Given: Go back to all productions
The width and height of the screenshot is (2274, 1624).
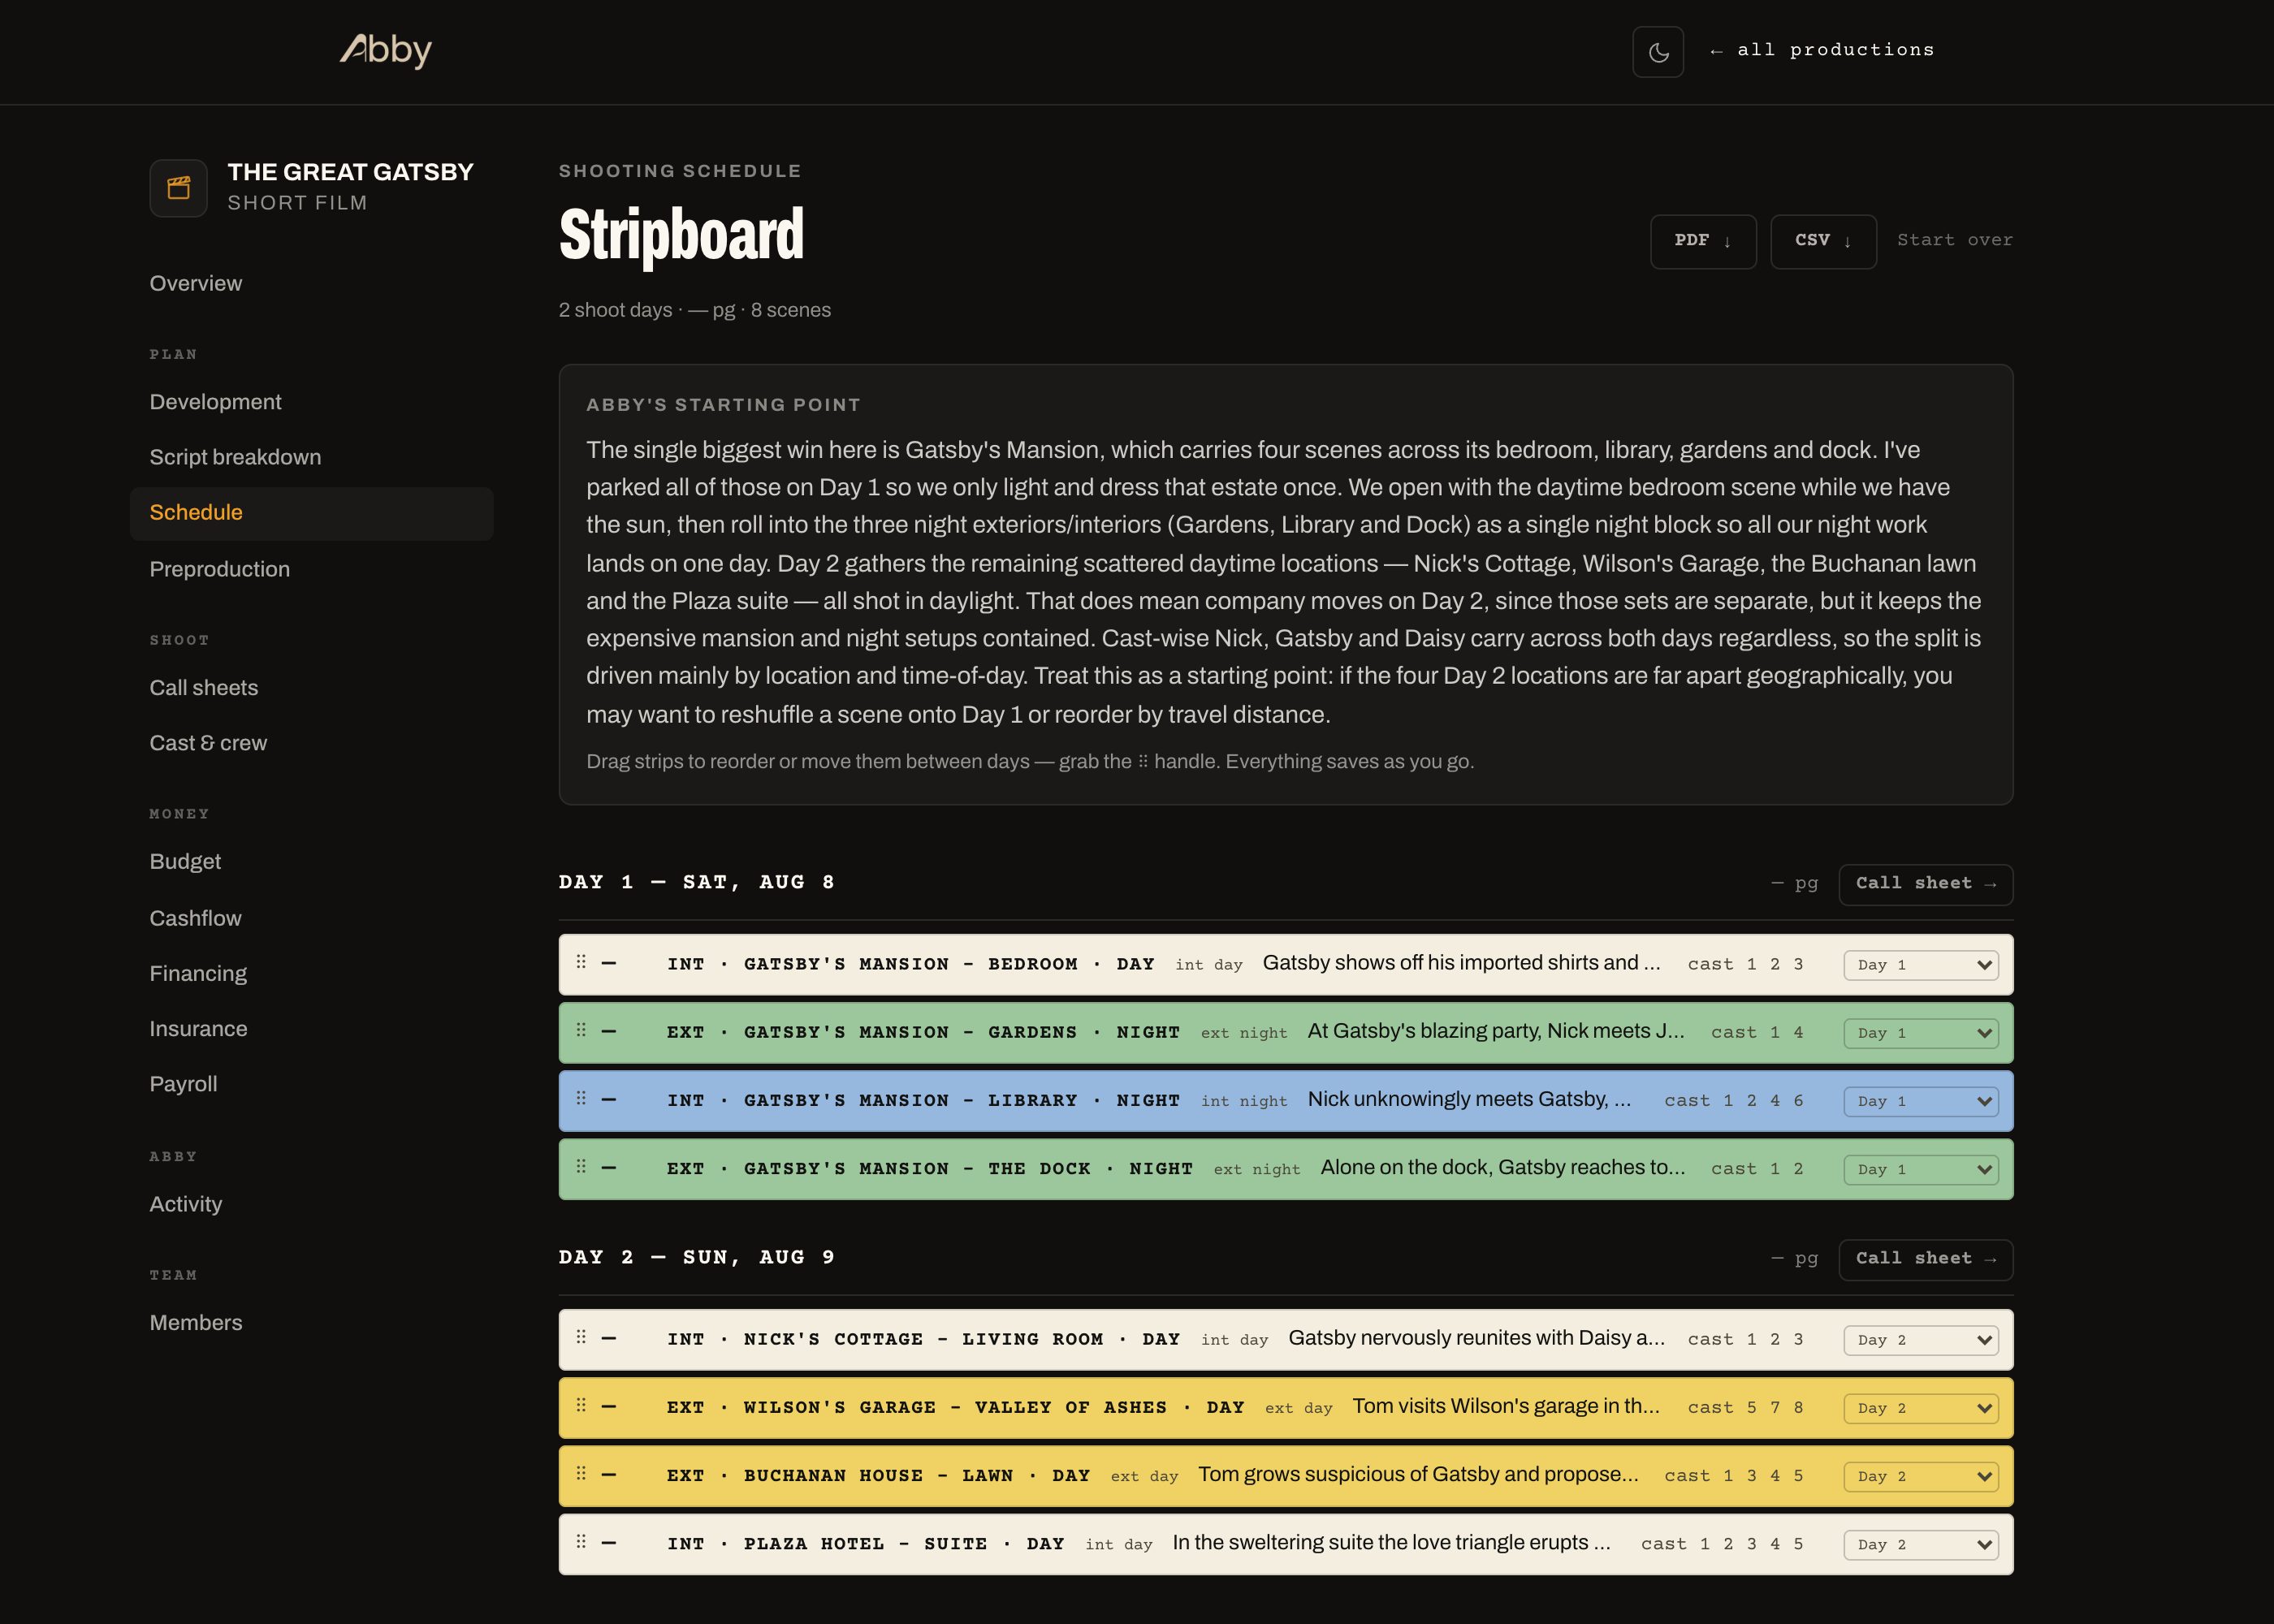Looking at the screenshot, I should click(1822, 50).
